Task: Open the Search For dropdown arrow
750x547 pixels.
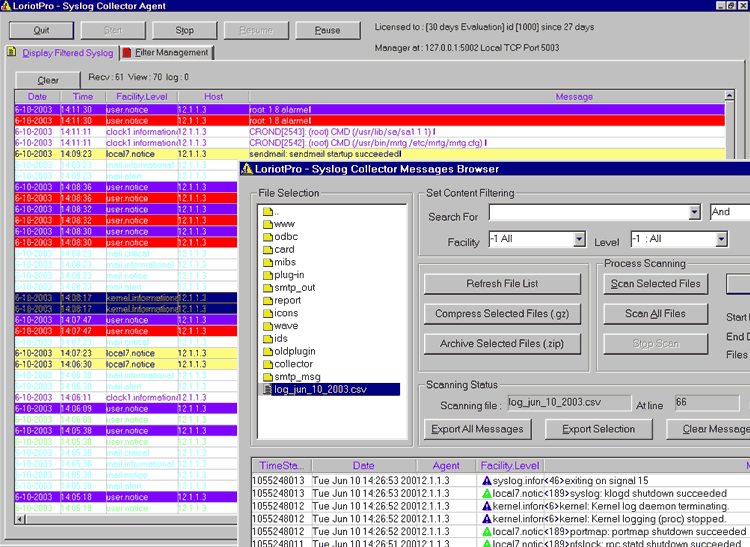Action: [695, 213]
